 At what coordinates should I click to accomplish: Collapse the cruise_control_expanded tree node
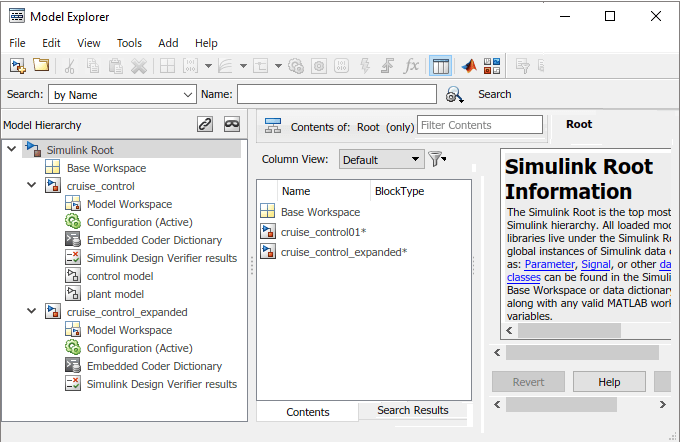tap(32, 311)
